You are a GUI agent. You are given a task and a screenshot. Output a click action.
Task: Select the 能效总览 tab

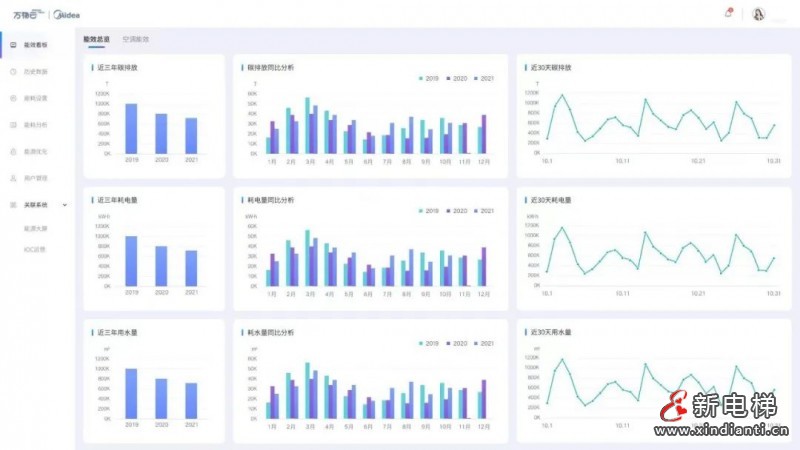[x=96, y=39]
